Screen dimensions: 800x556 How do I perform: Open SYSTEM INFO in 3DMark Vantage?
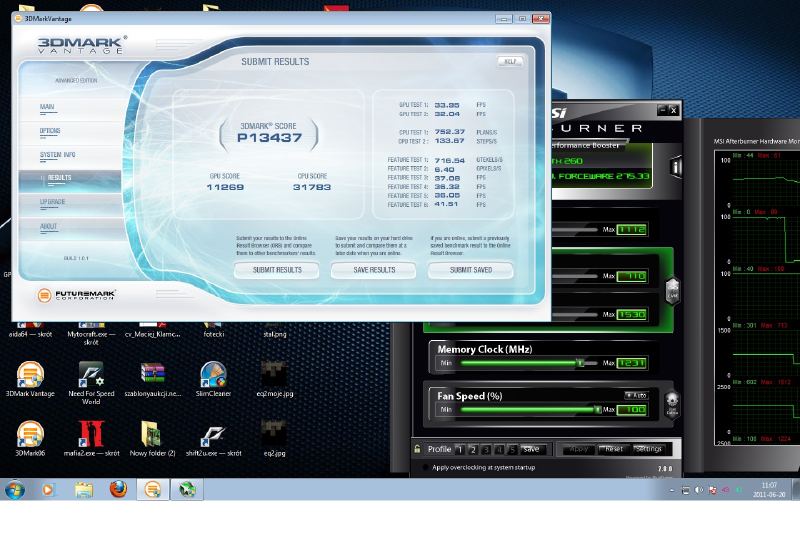(57, 155)
